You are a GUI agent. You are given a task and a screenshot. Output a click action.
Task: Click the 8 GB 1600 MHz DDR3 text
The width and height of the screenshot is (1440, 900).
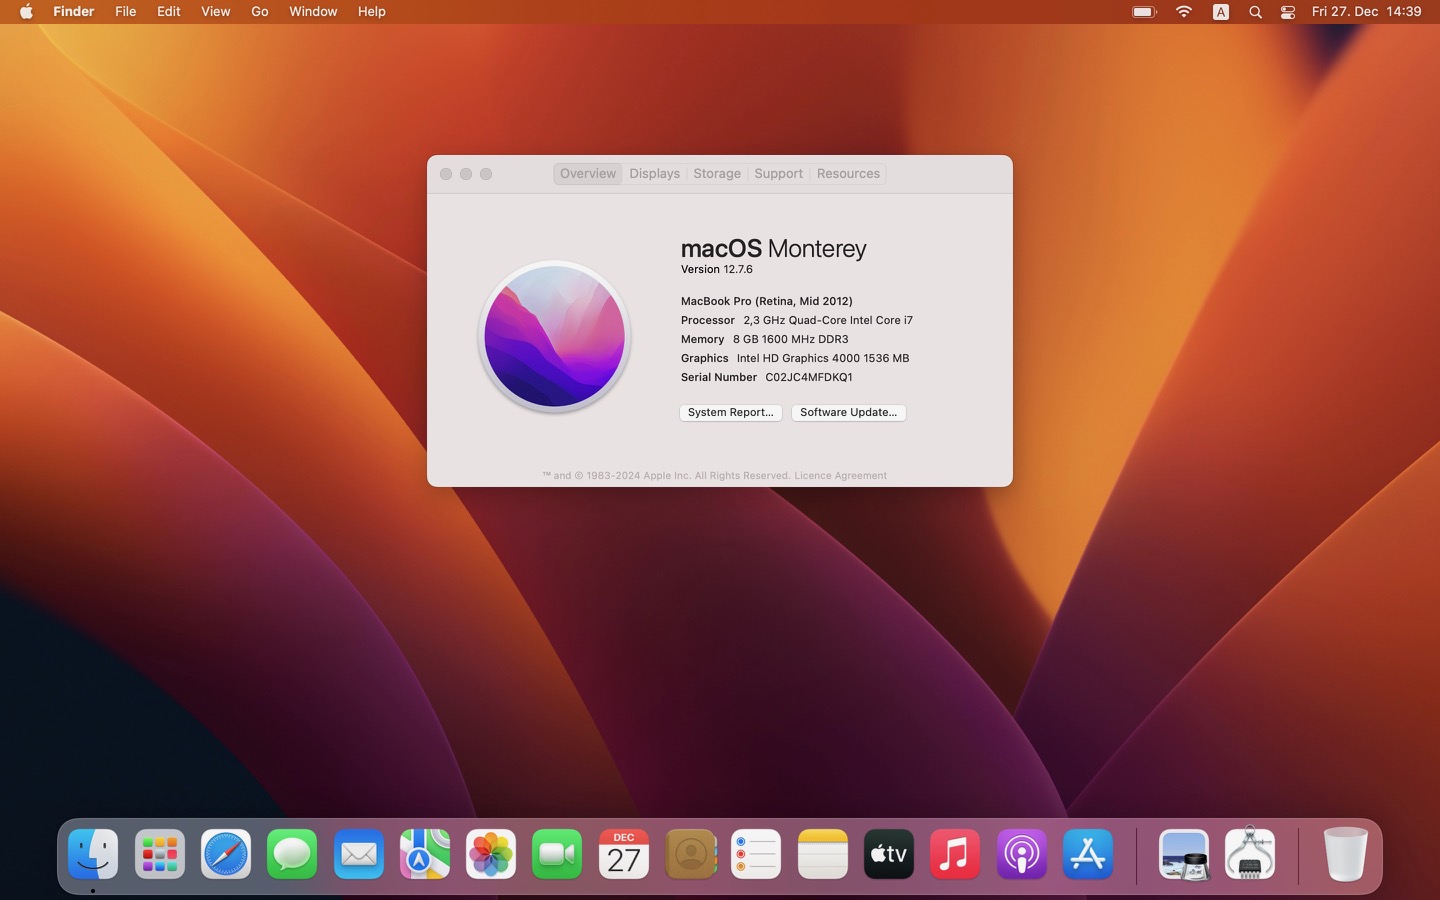pos(791,339)
